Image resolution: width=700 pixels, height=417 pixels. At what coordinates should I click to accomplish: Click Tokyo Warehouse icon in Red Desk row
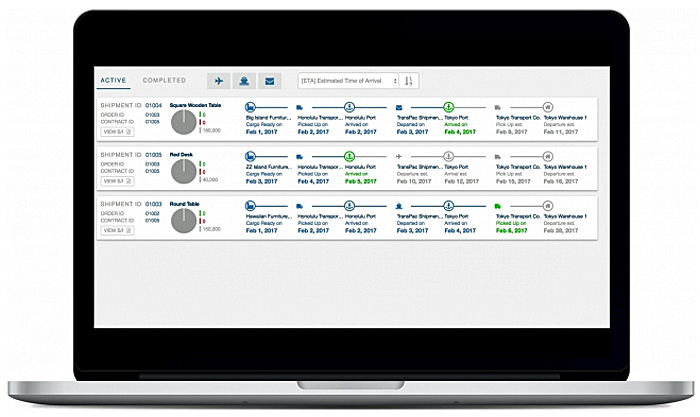click(x=548, y=156)
